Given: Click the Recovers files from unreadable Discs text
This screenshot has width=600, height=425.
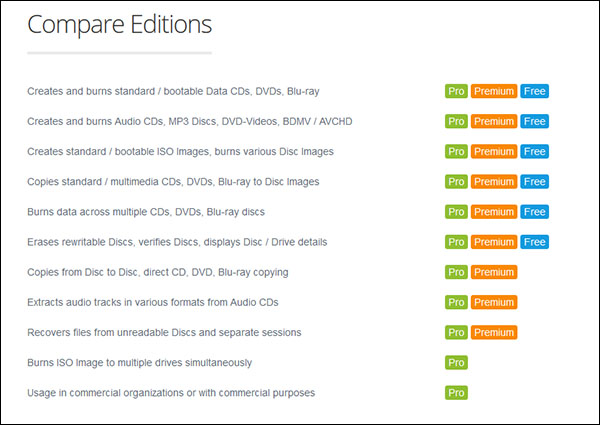Looking at the screenshot, I should coord(164,332).
